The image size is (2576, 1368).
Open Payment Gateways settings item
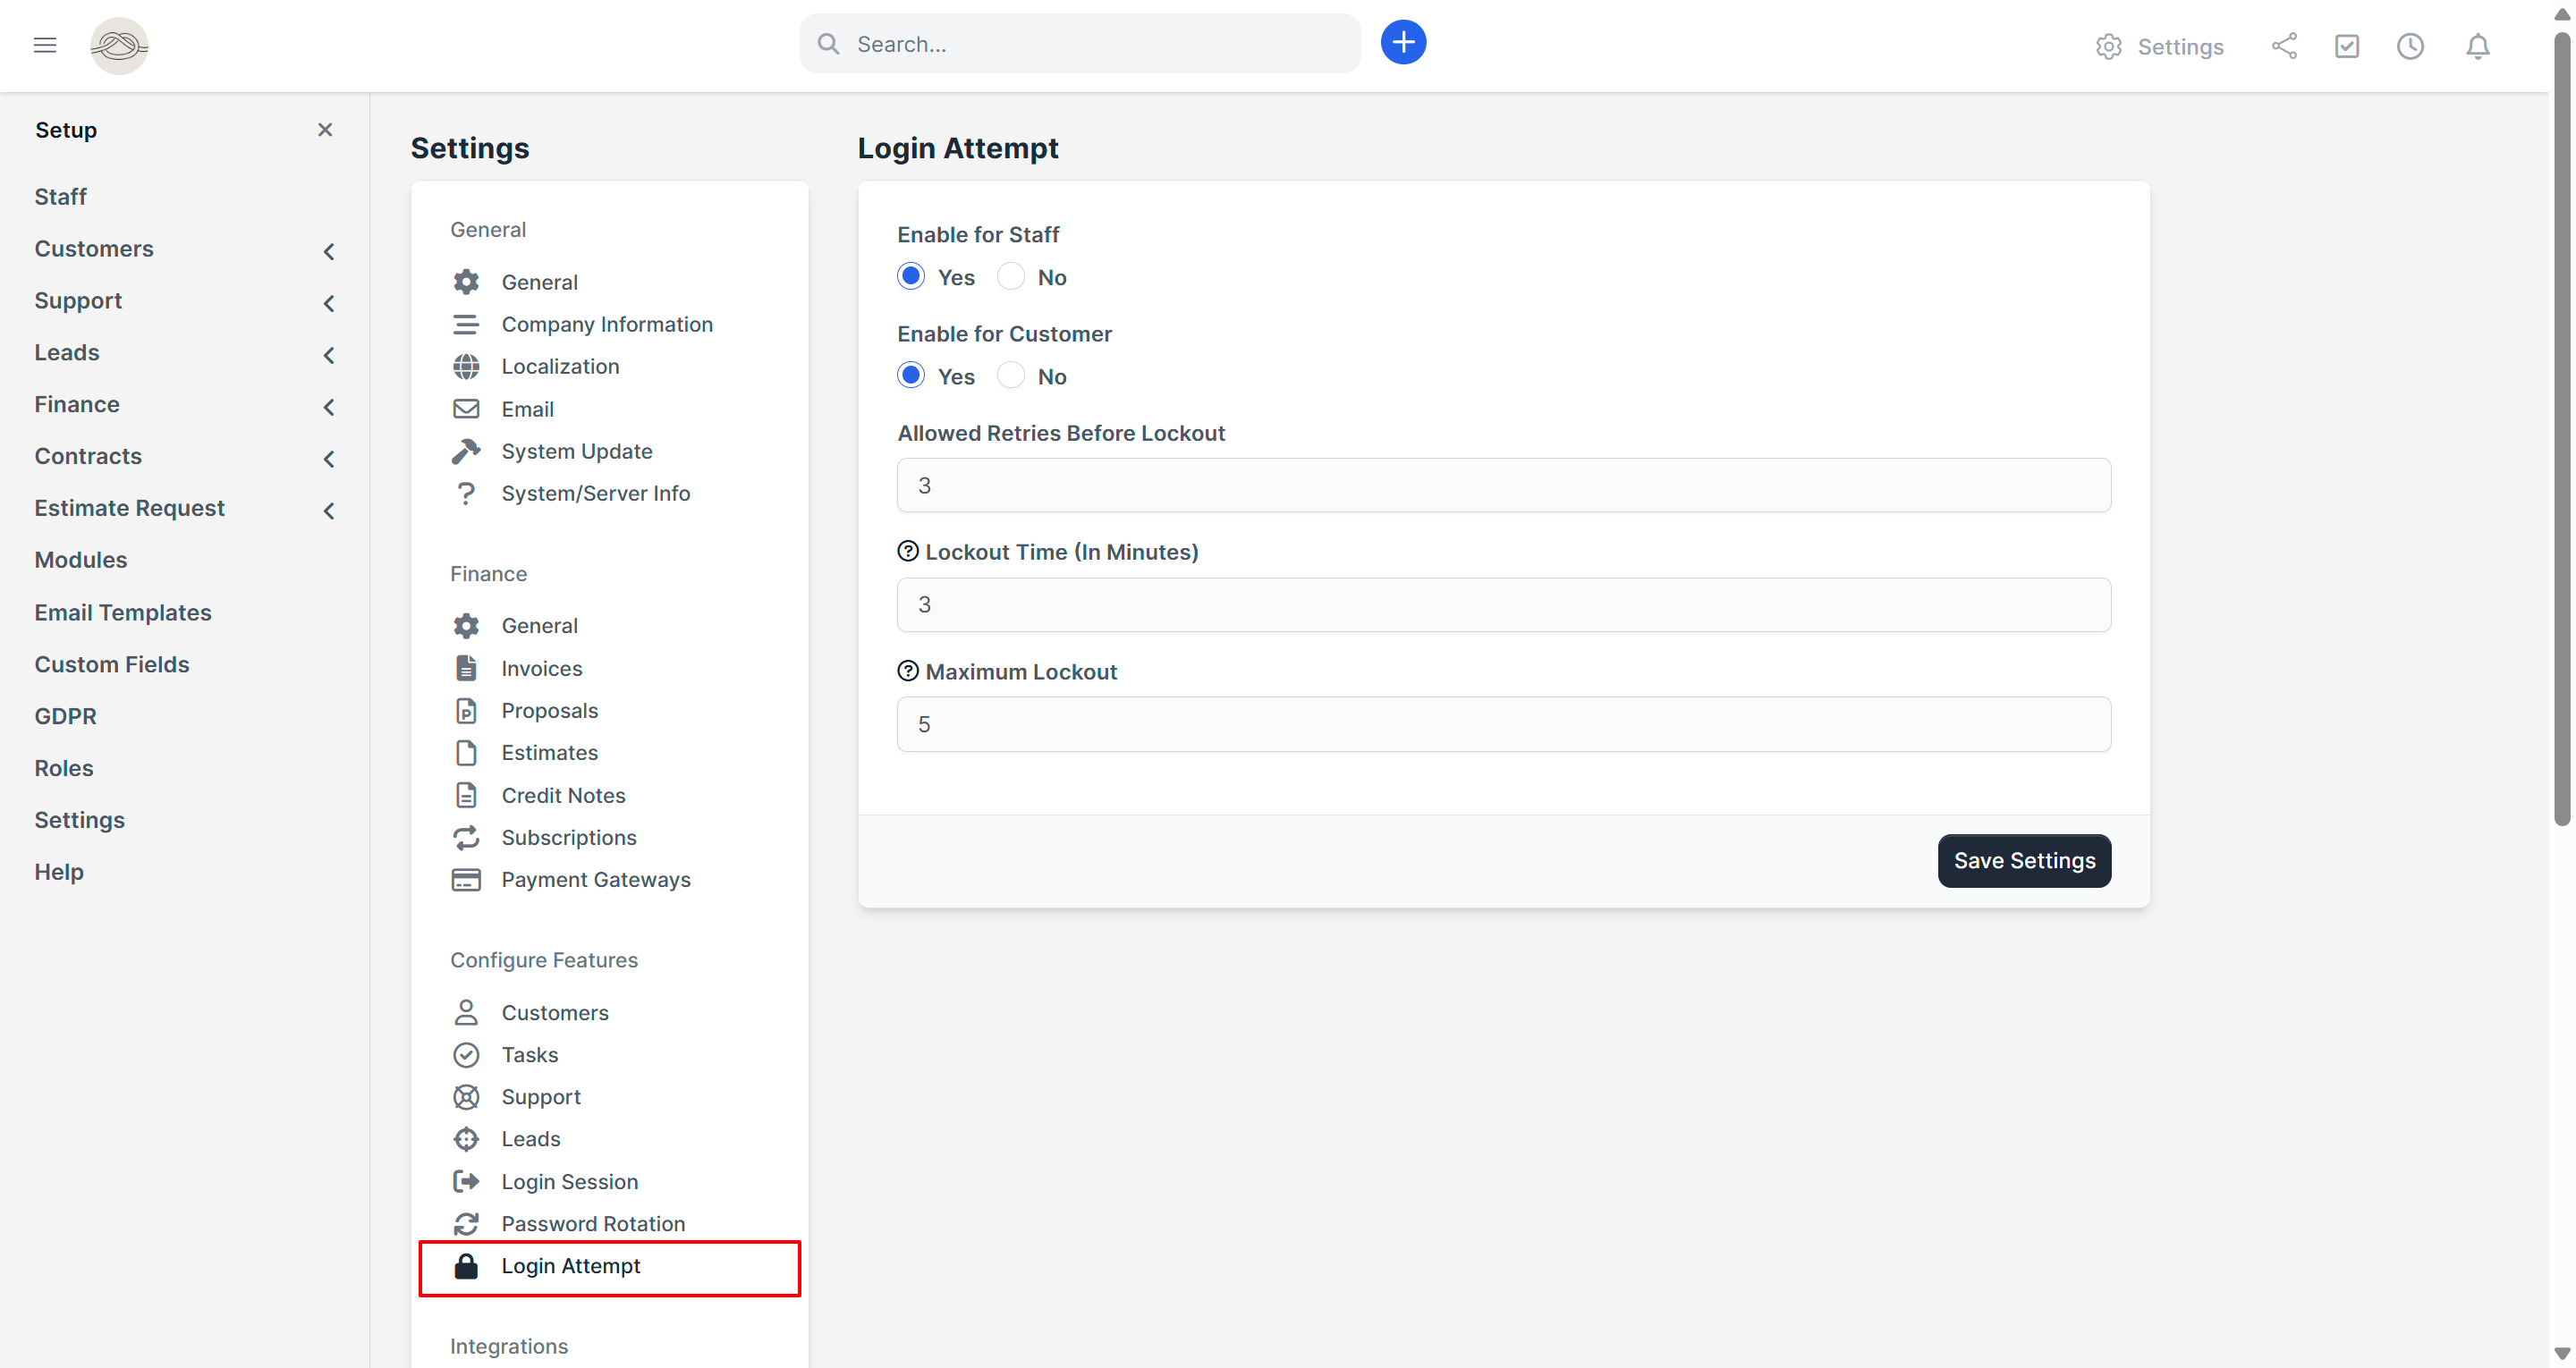click(x=595, y=879)
